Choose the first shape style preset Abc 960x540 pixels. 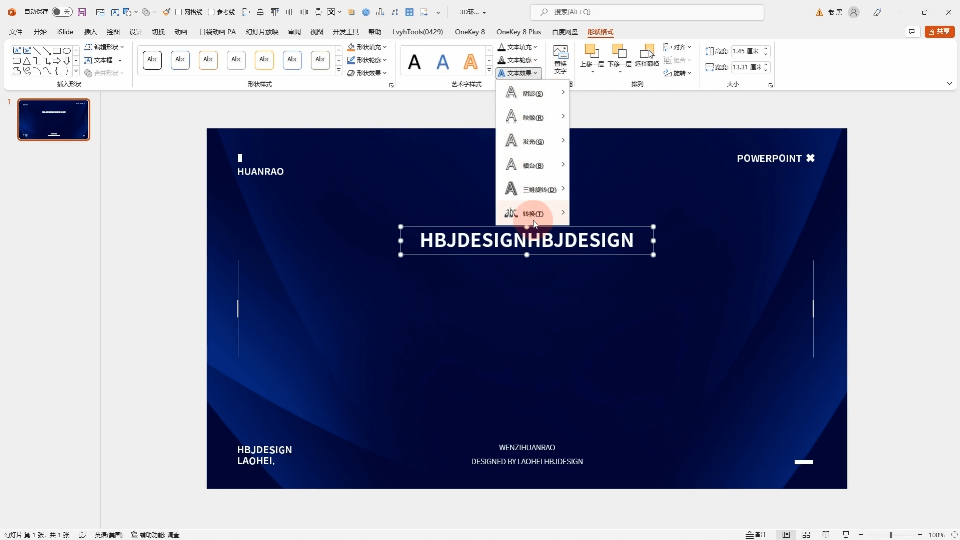point(152,60)
